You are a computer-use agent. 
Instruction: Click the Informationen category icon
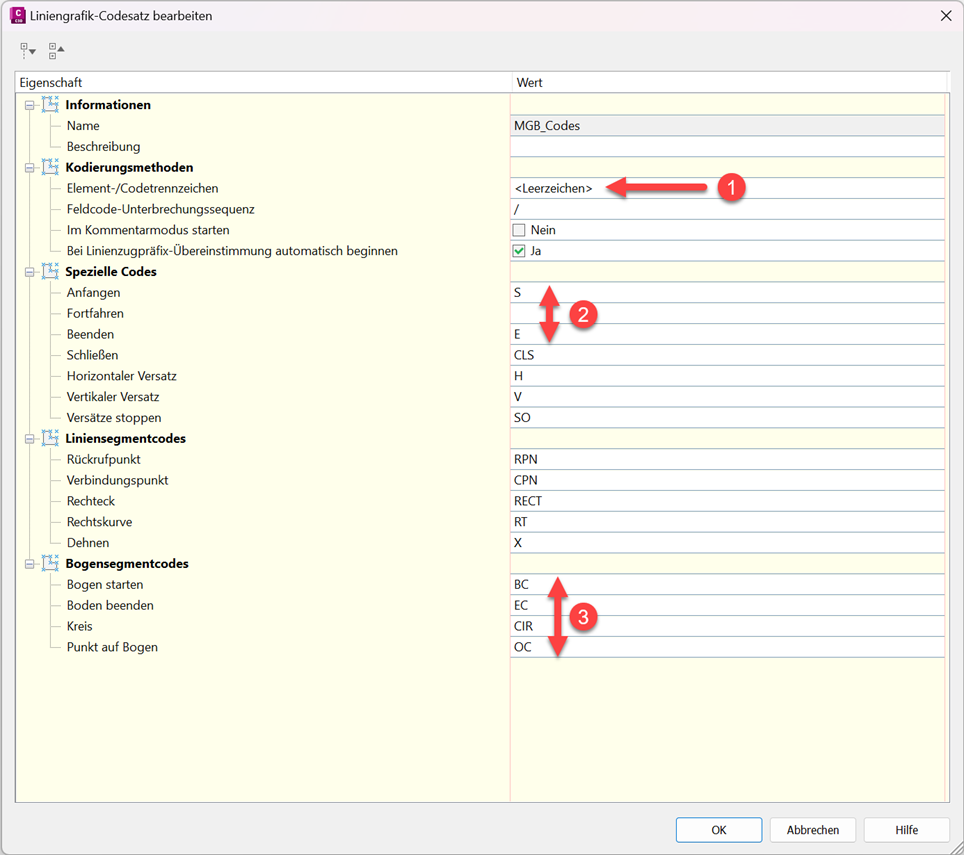[x=50, y=105]
